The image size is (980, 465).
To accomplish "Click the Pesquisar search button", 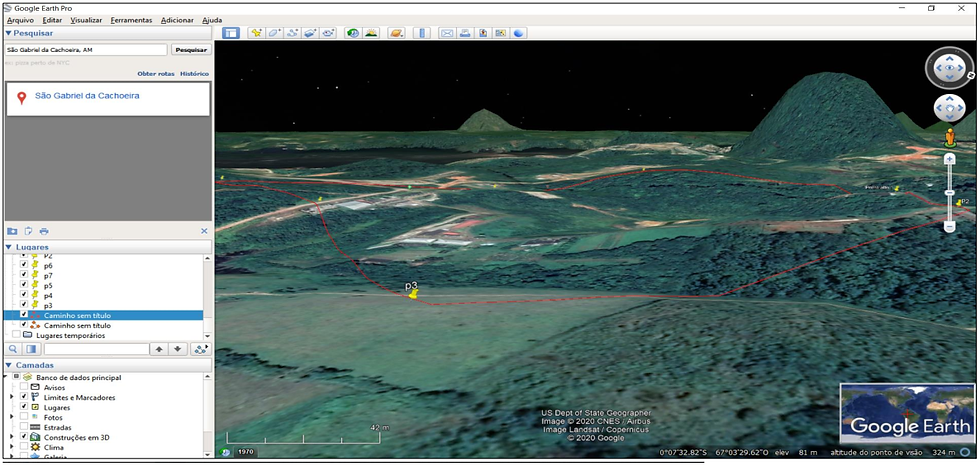I will click(190, 49).
